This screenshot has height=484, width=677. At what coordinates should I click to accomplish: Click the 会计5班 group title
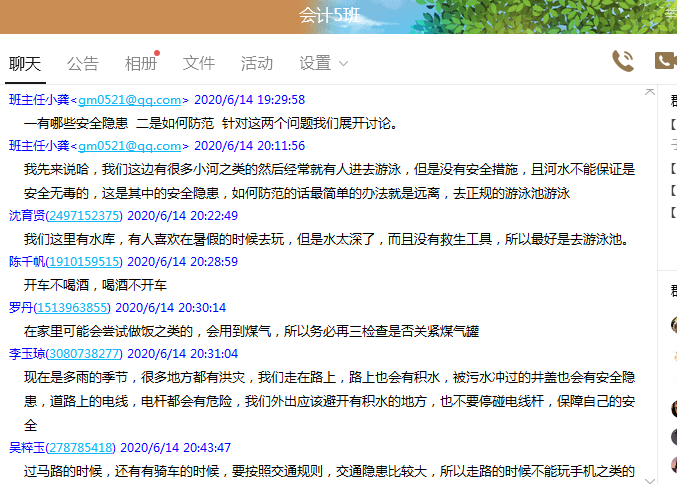329,15
